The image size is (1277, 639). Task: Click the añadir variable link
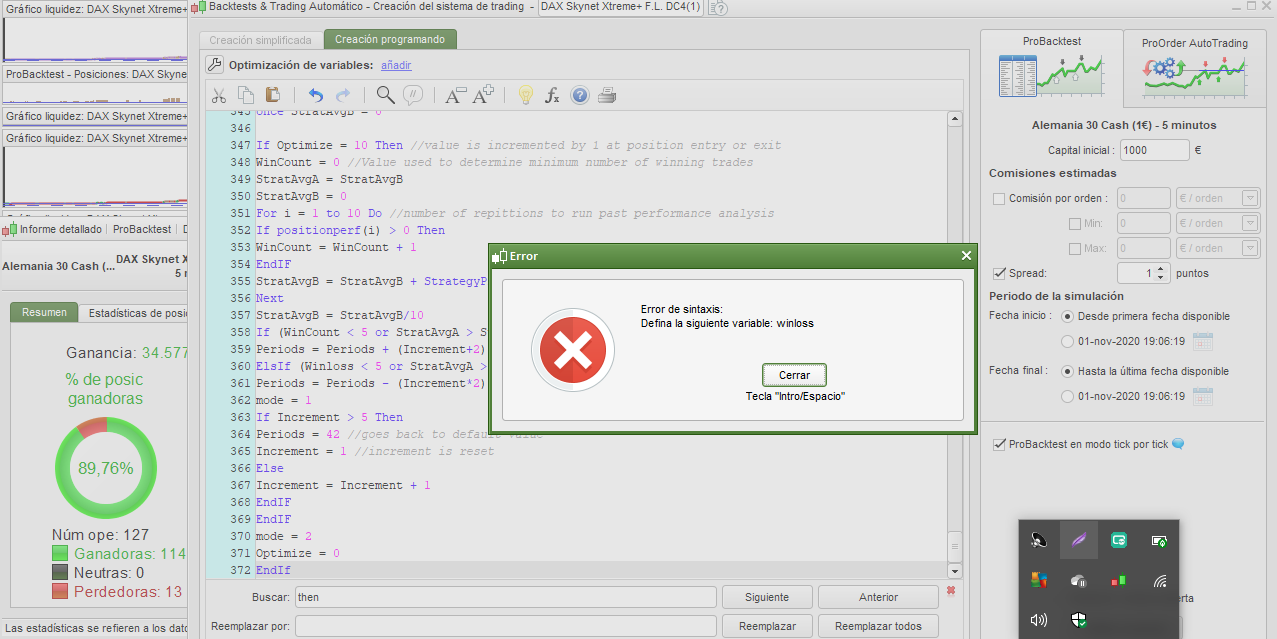tap(396, 65)
